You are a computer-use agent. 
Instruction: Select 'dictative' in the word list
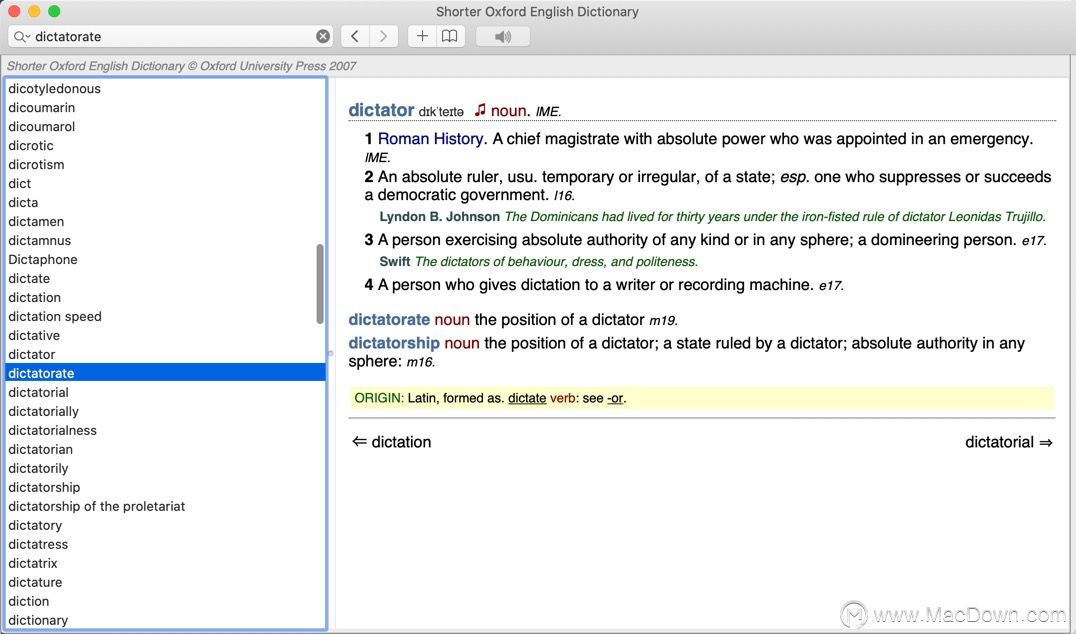coord(165,336)
